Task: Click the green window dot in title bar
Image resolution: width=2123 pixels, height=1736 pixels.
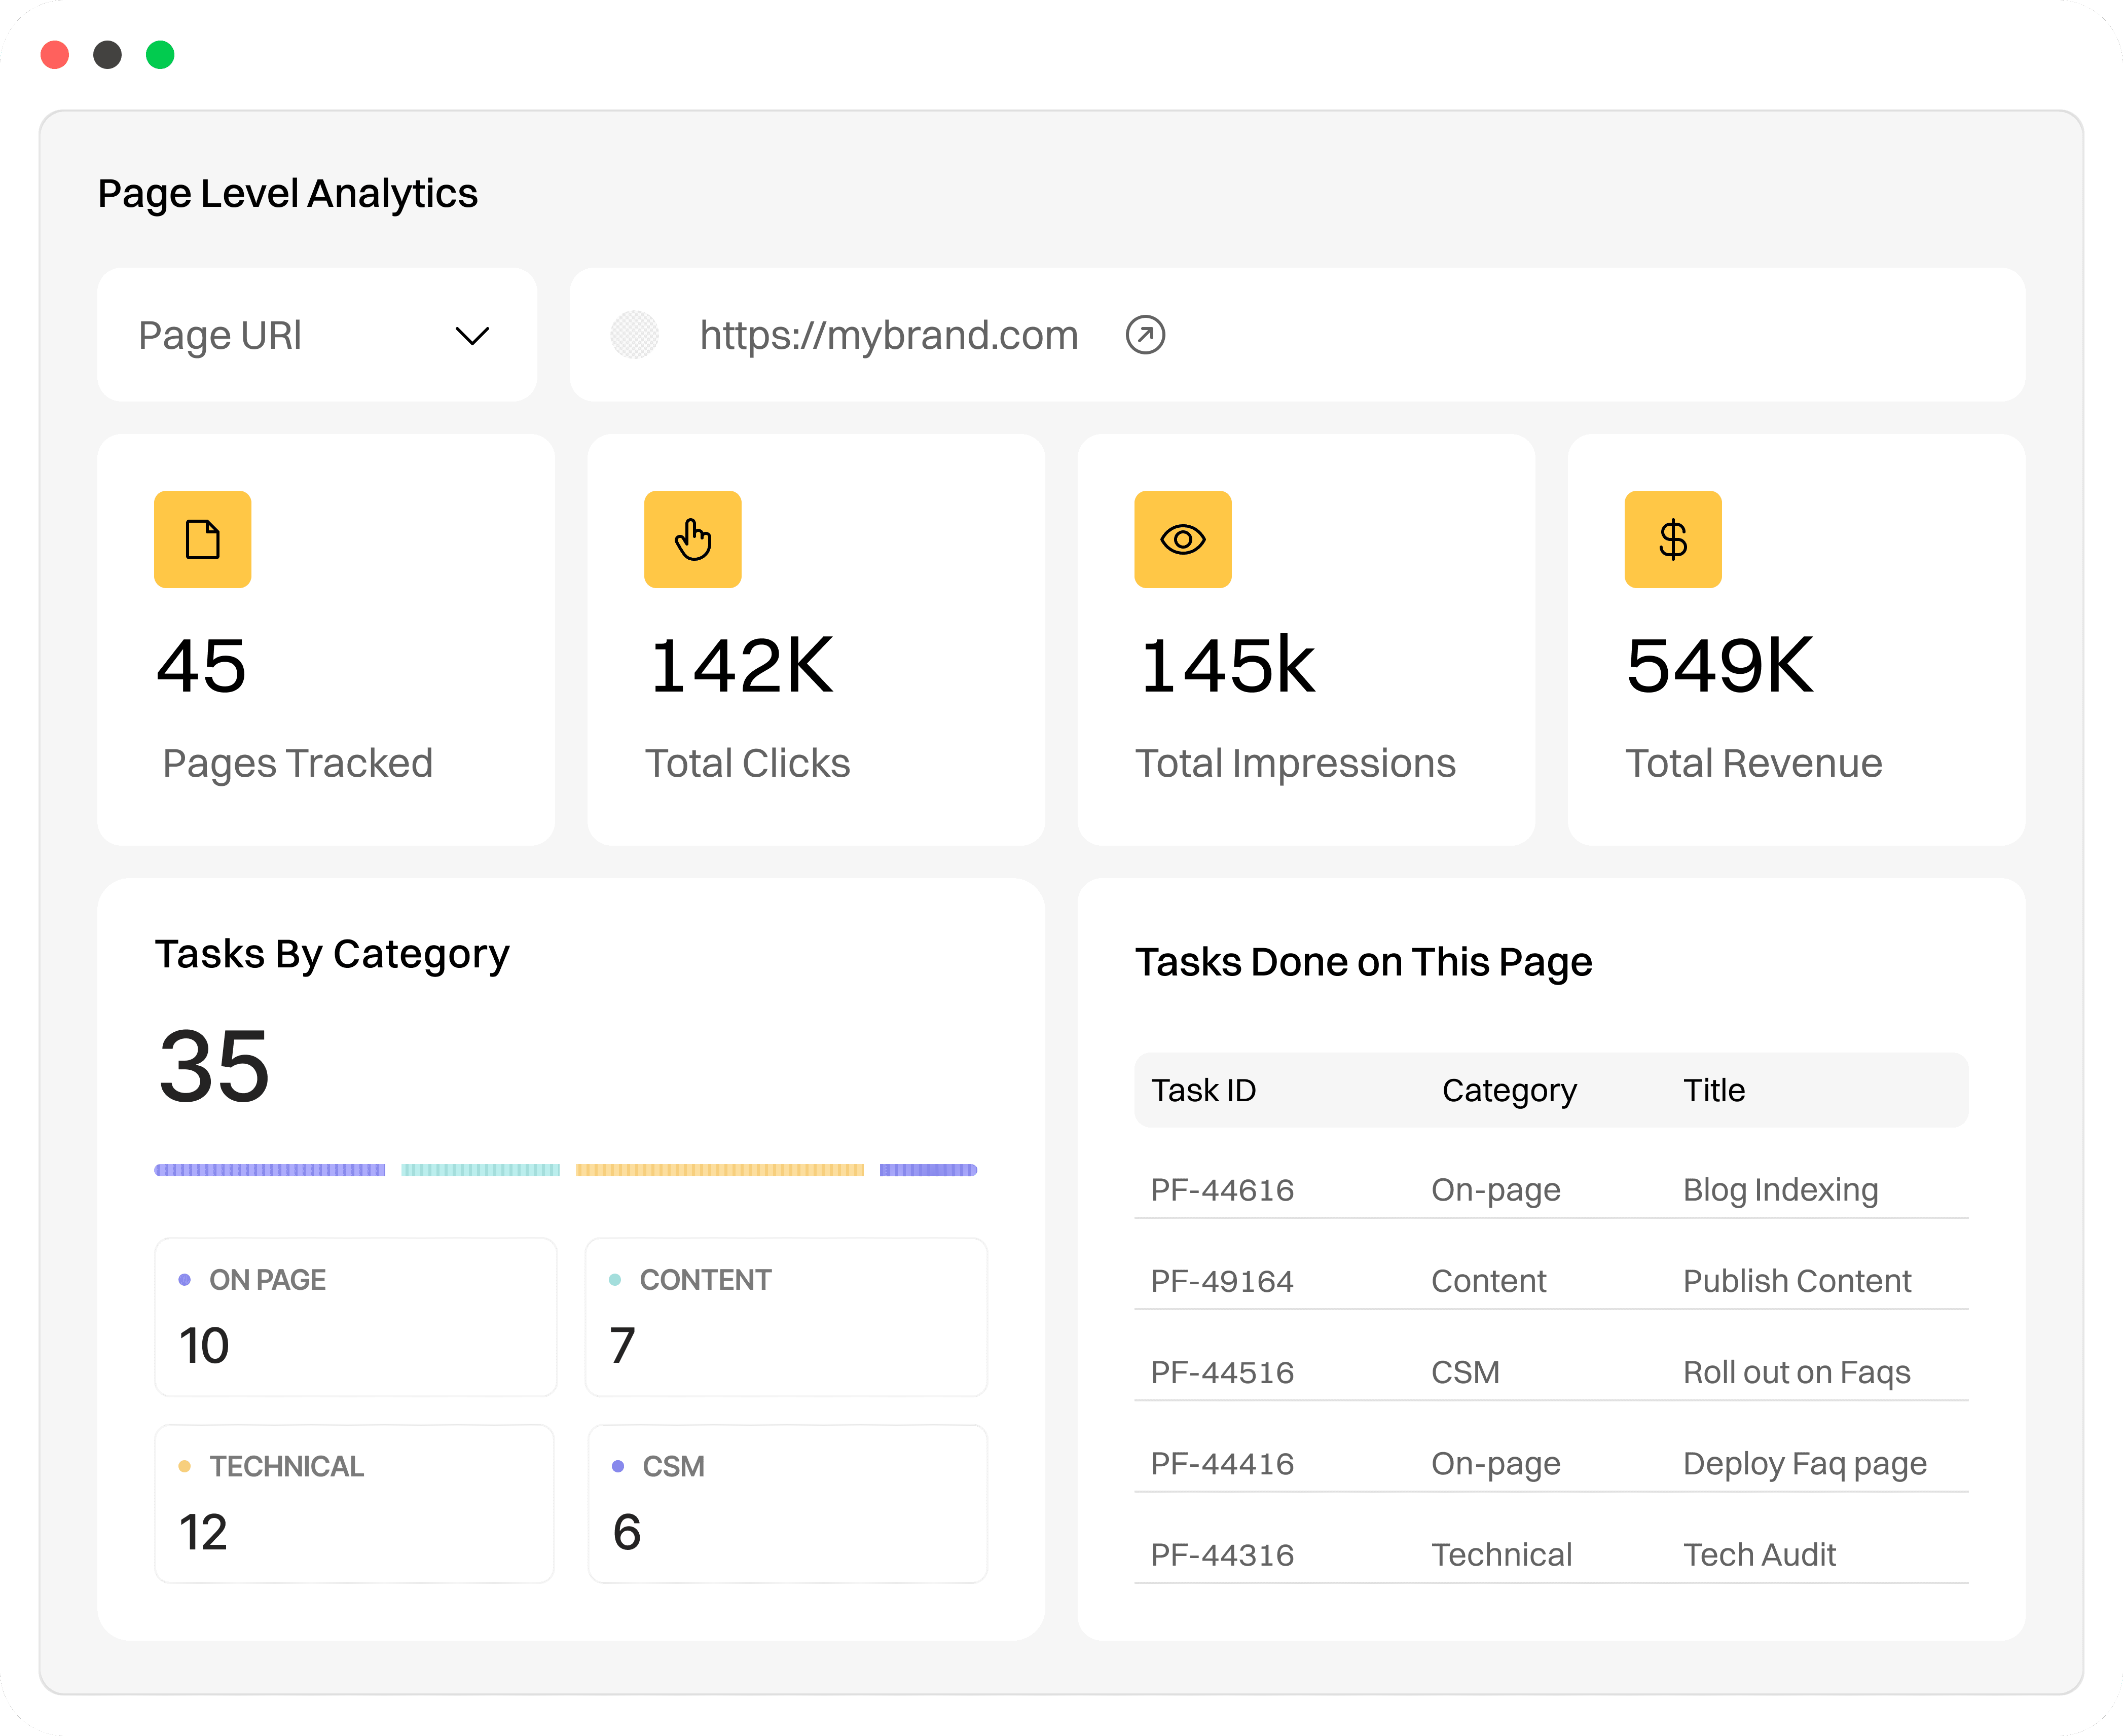Action: (x=160, y=55)
